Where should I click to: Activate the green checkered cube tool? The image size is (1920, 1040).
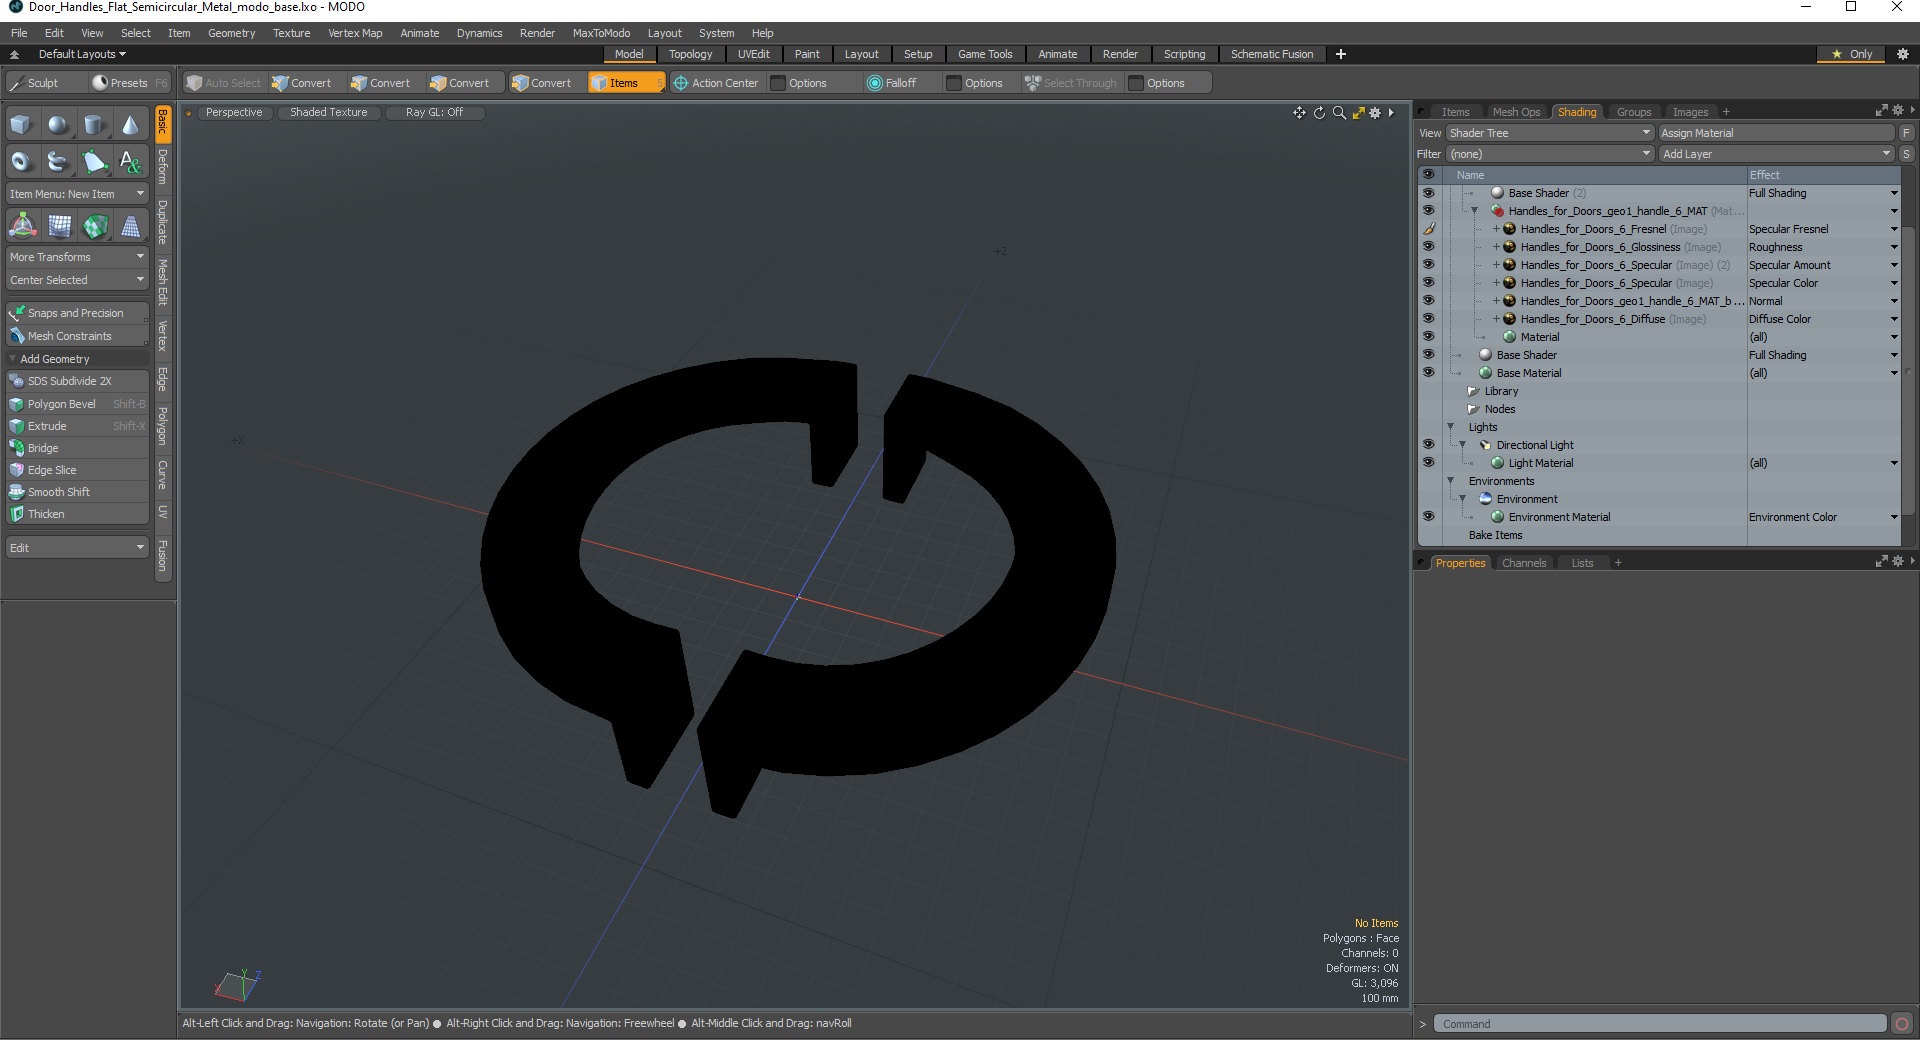click(x=94, y=226)
